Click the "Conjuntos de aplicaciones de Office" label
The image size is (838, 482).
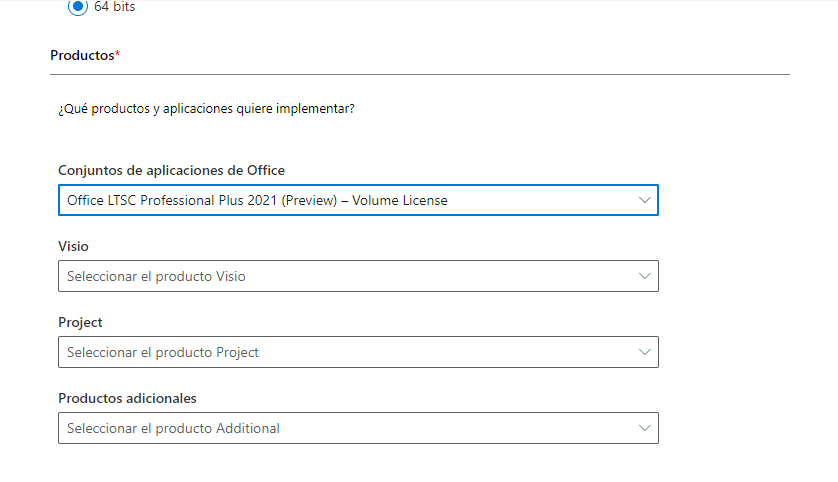click(171, 171)
